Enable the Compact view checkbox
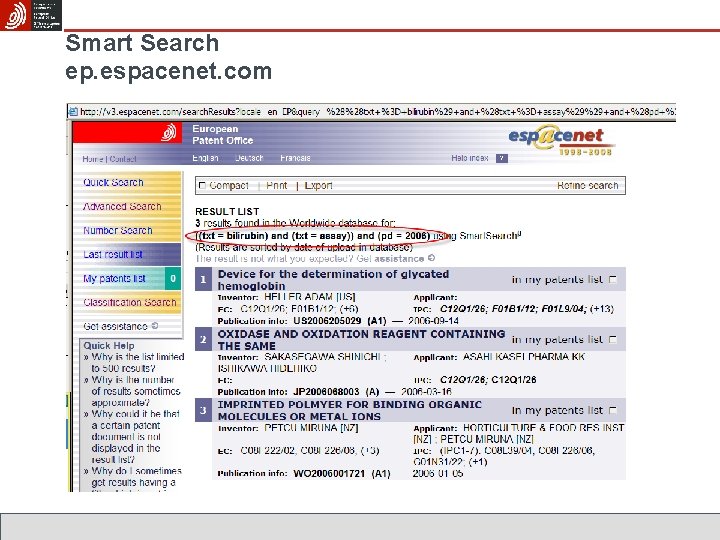The image size is (720, 540). (202, 186)
